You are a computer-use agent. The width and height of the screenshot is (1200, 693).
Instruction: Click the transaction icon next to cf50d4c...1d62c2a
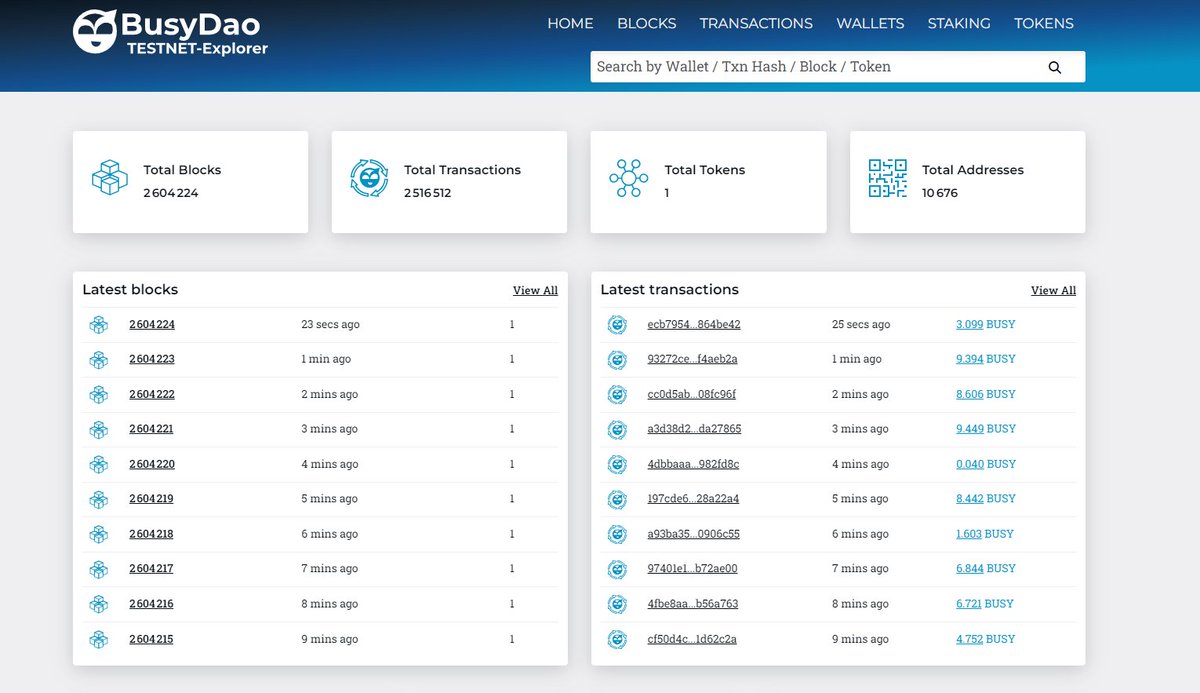pos(617,639)
